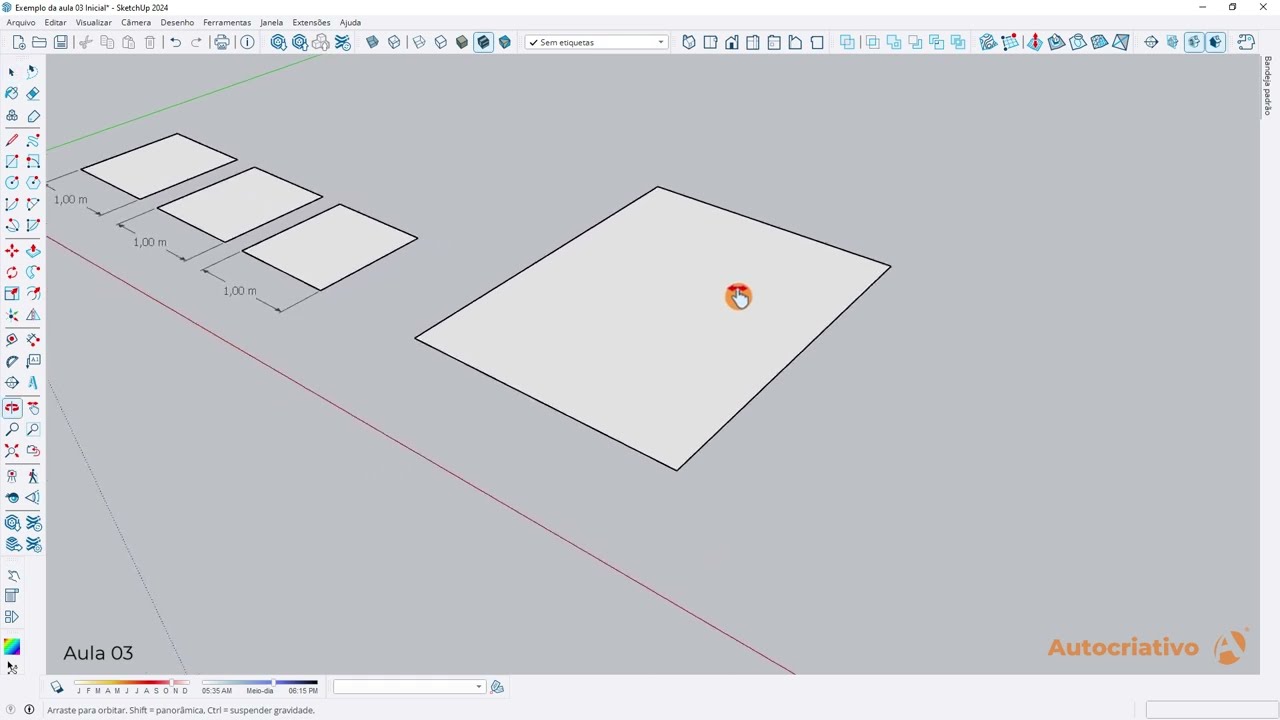Open the Janela menu
The image size is (1280, 720).
[x=271, y=22]
